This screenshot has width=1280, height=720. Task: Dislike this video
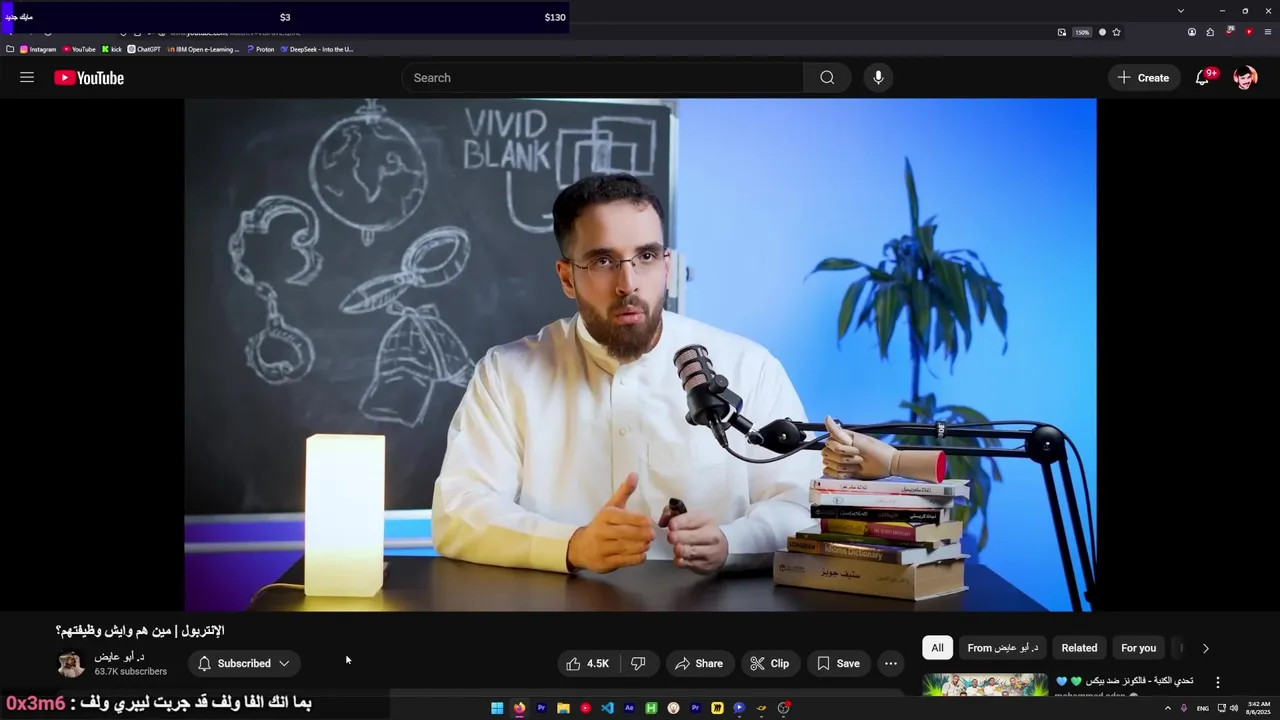click(x=638, y=663)
